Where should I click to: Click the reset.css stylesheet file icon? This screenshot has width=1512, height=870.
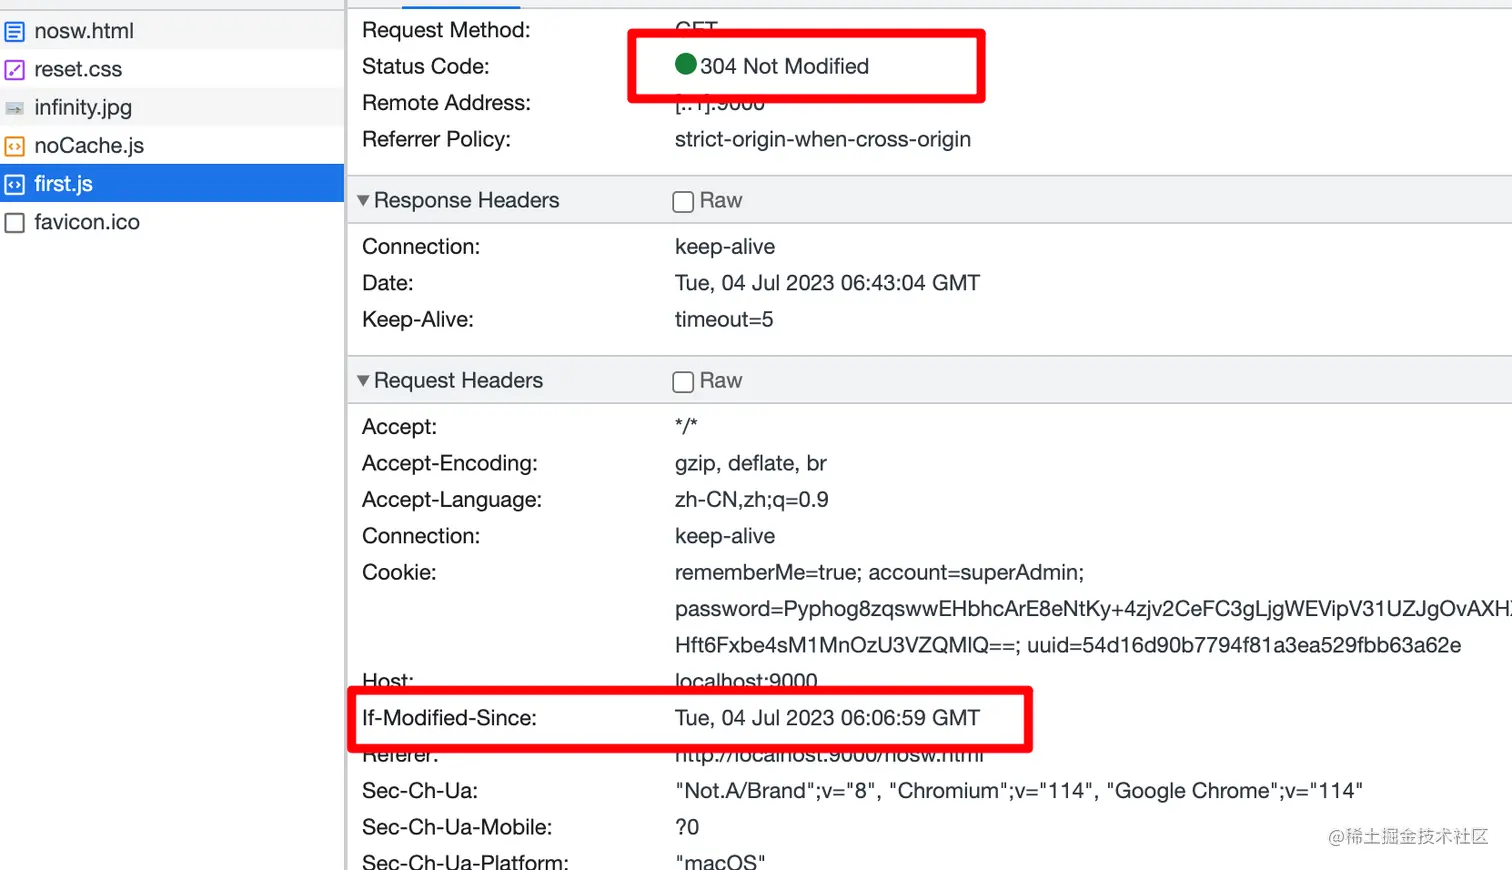pos(14,70)
